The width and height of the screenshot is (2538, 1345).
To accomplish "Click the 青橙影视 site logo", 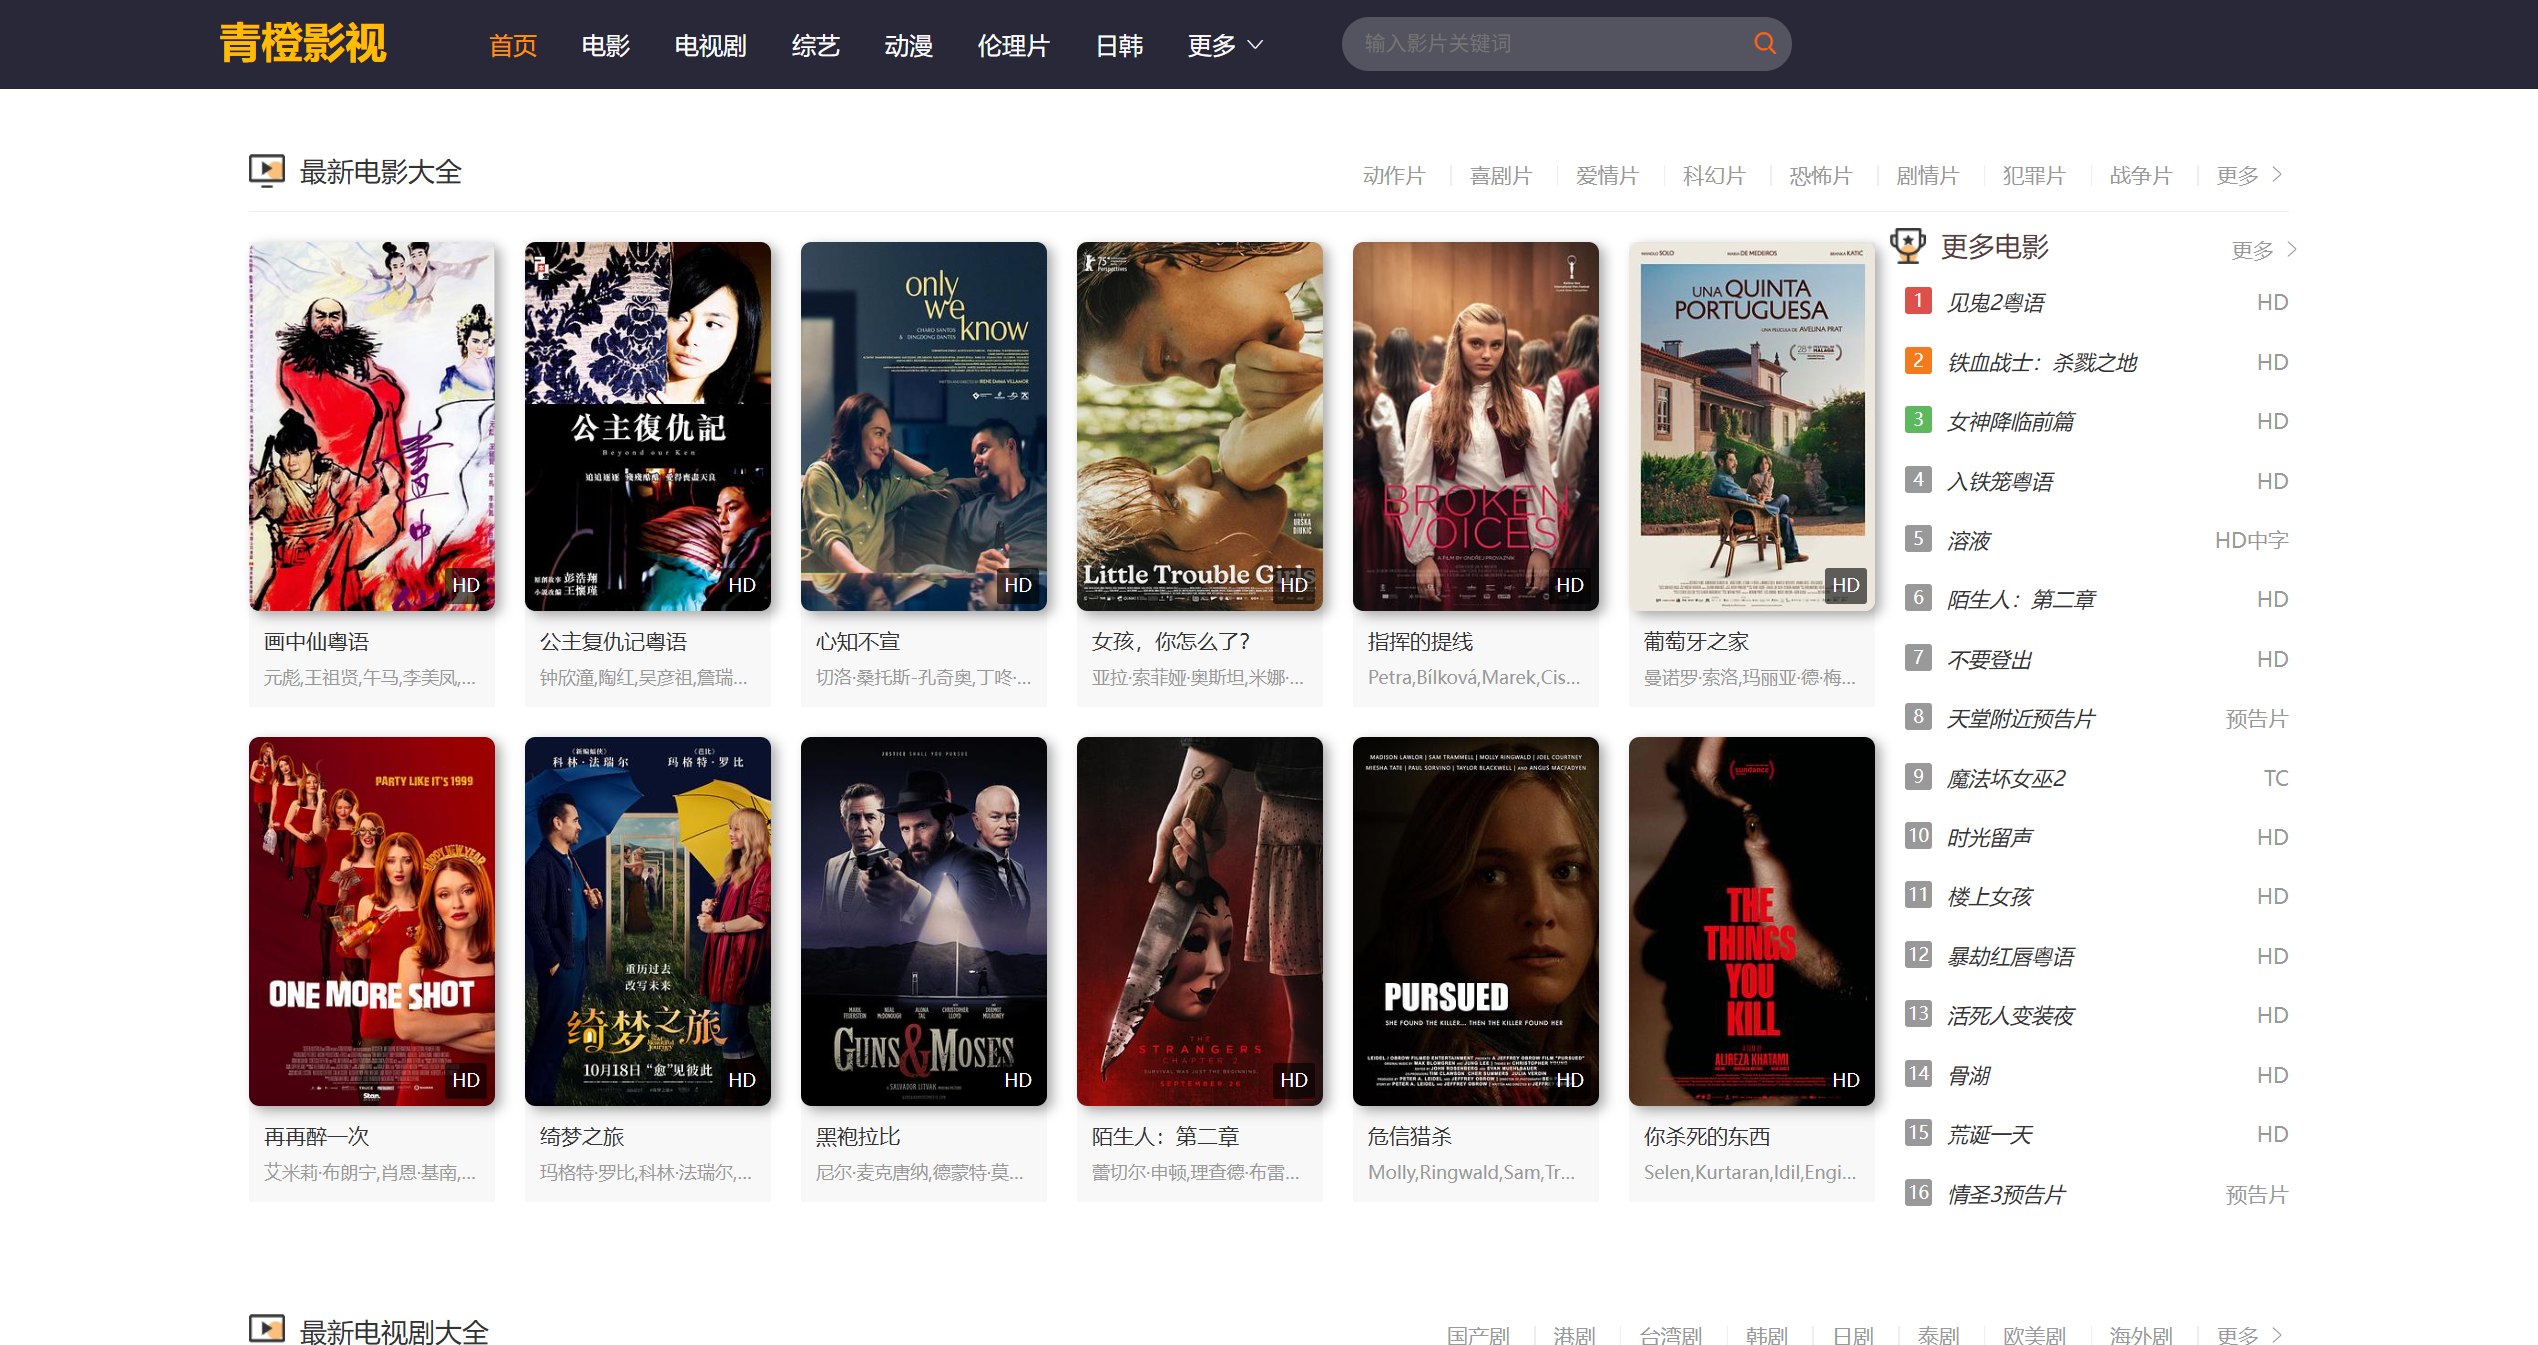I will coord(303,43).
